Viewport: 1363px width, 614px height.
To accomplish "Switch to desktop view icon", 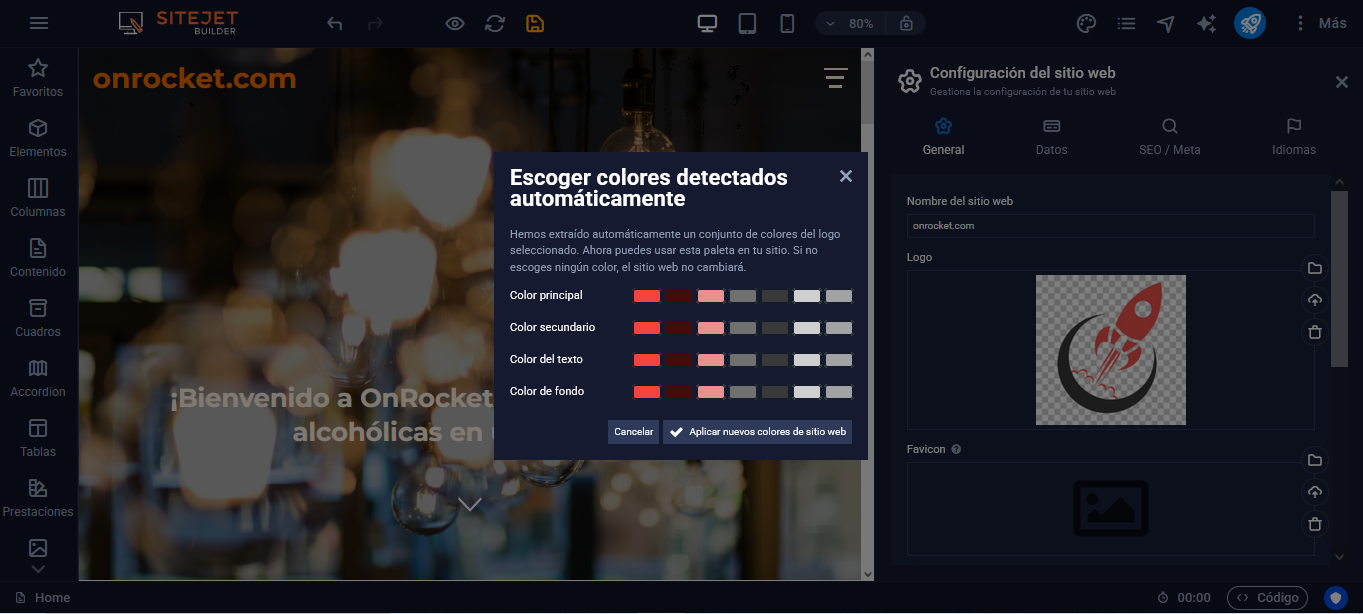I will pyautogui.click(x=708, y=23).
